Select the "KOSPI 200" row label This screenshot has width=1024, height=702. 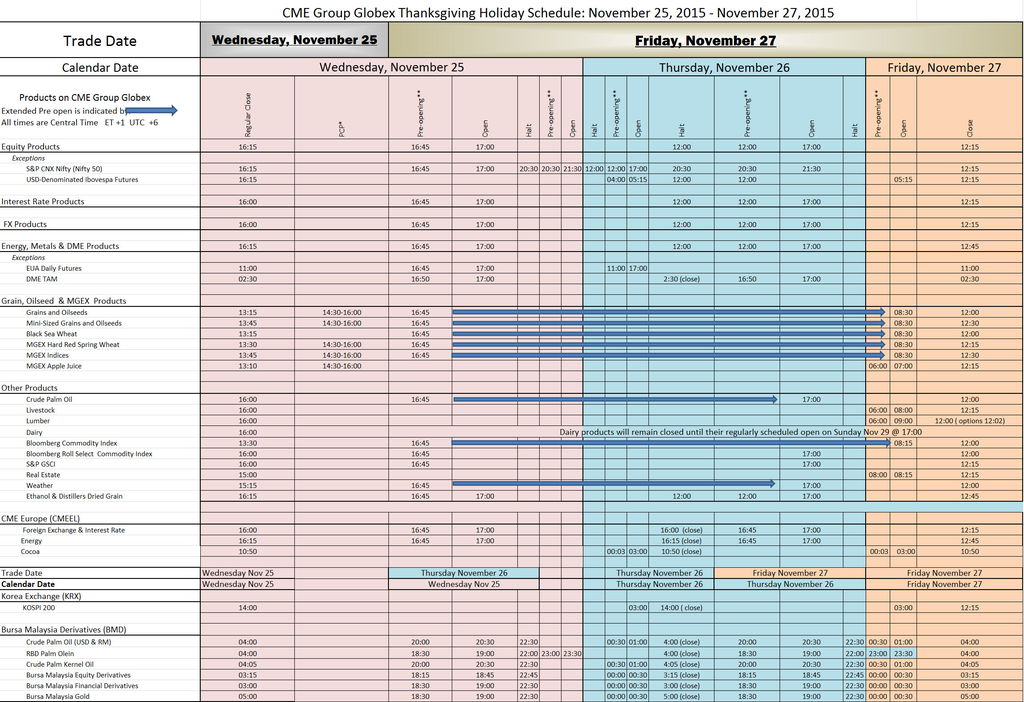40,607
